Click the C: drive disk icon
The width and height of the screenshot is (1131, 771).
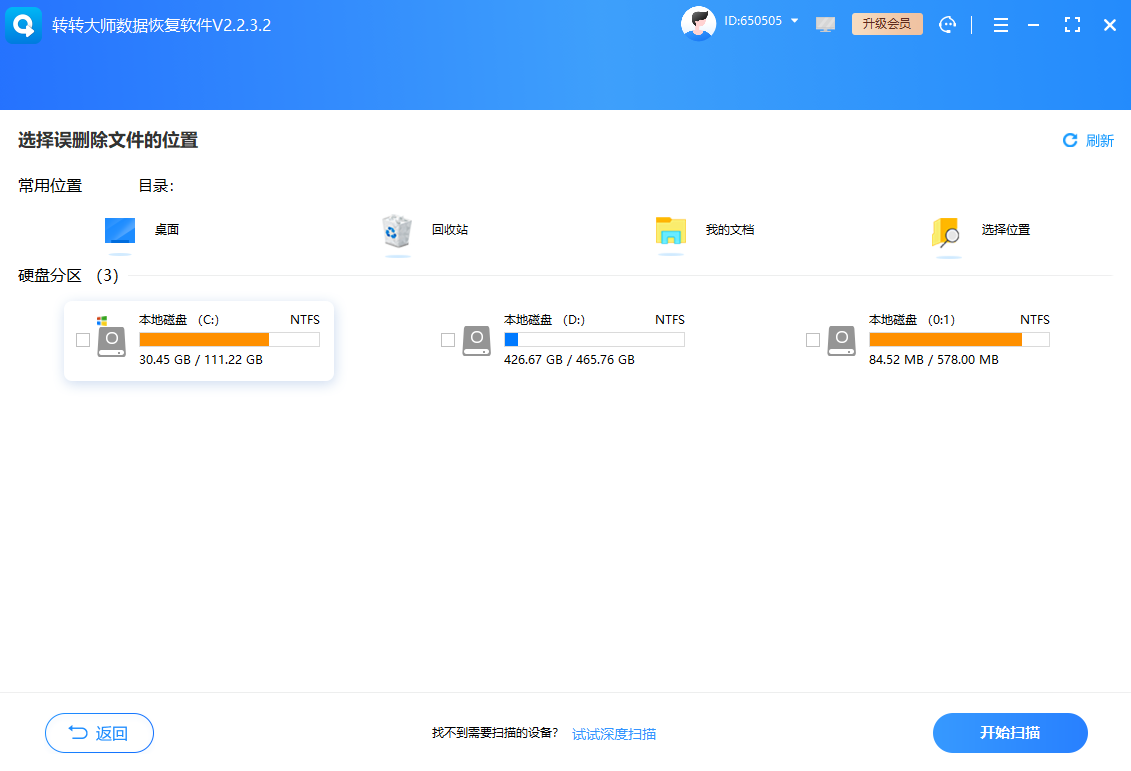[111, 341]
